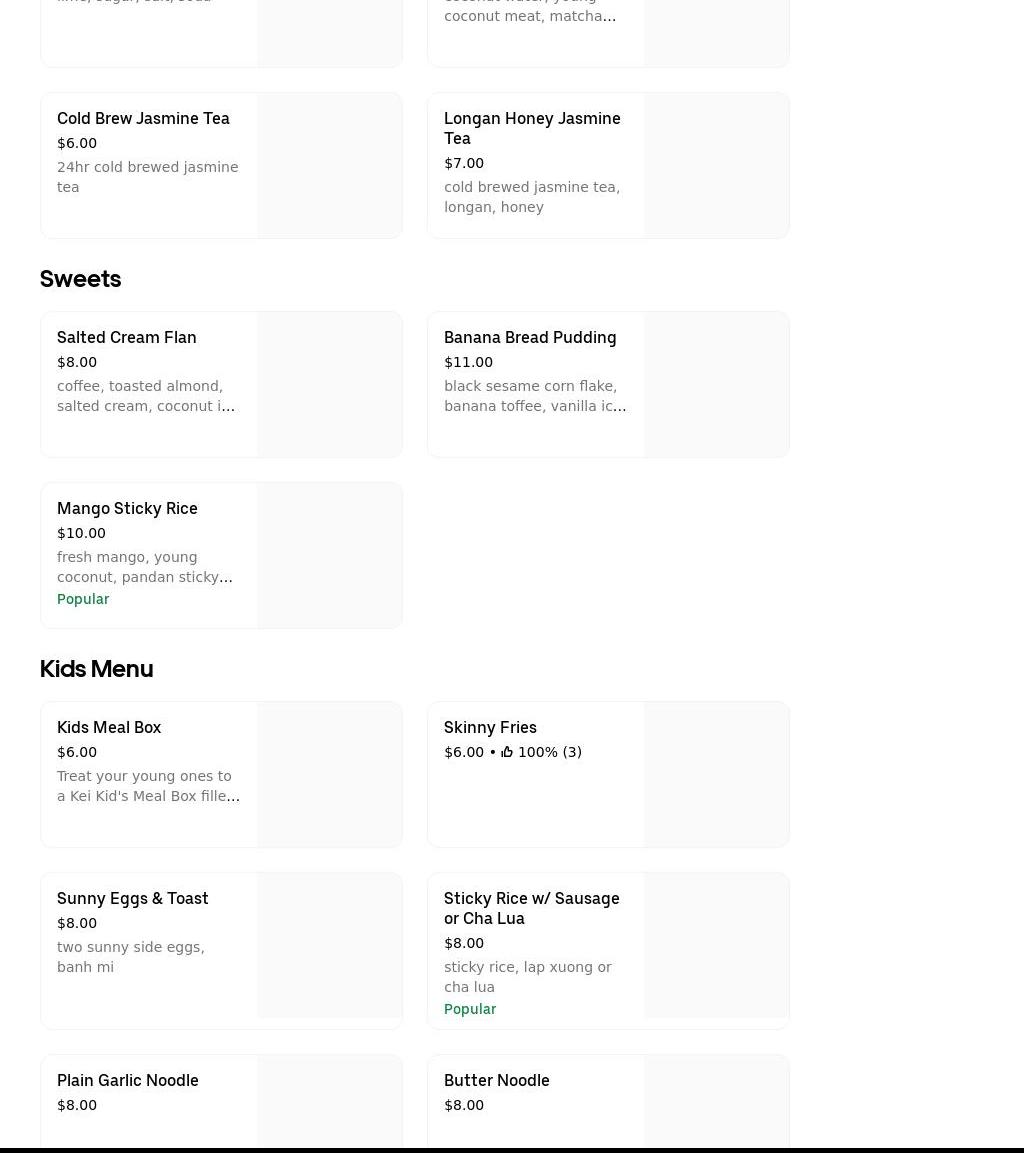Click the thumbs-up rating icon on Skinny Fries
Image resolution: width=1024 pixels, height=1153 pixels.
(x=507, y=752)
